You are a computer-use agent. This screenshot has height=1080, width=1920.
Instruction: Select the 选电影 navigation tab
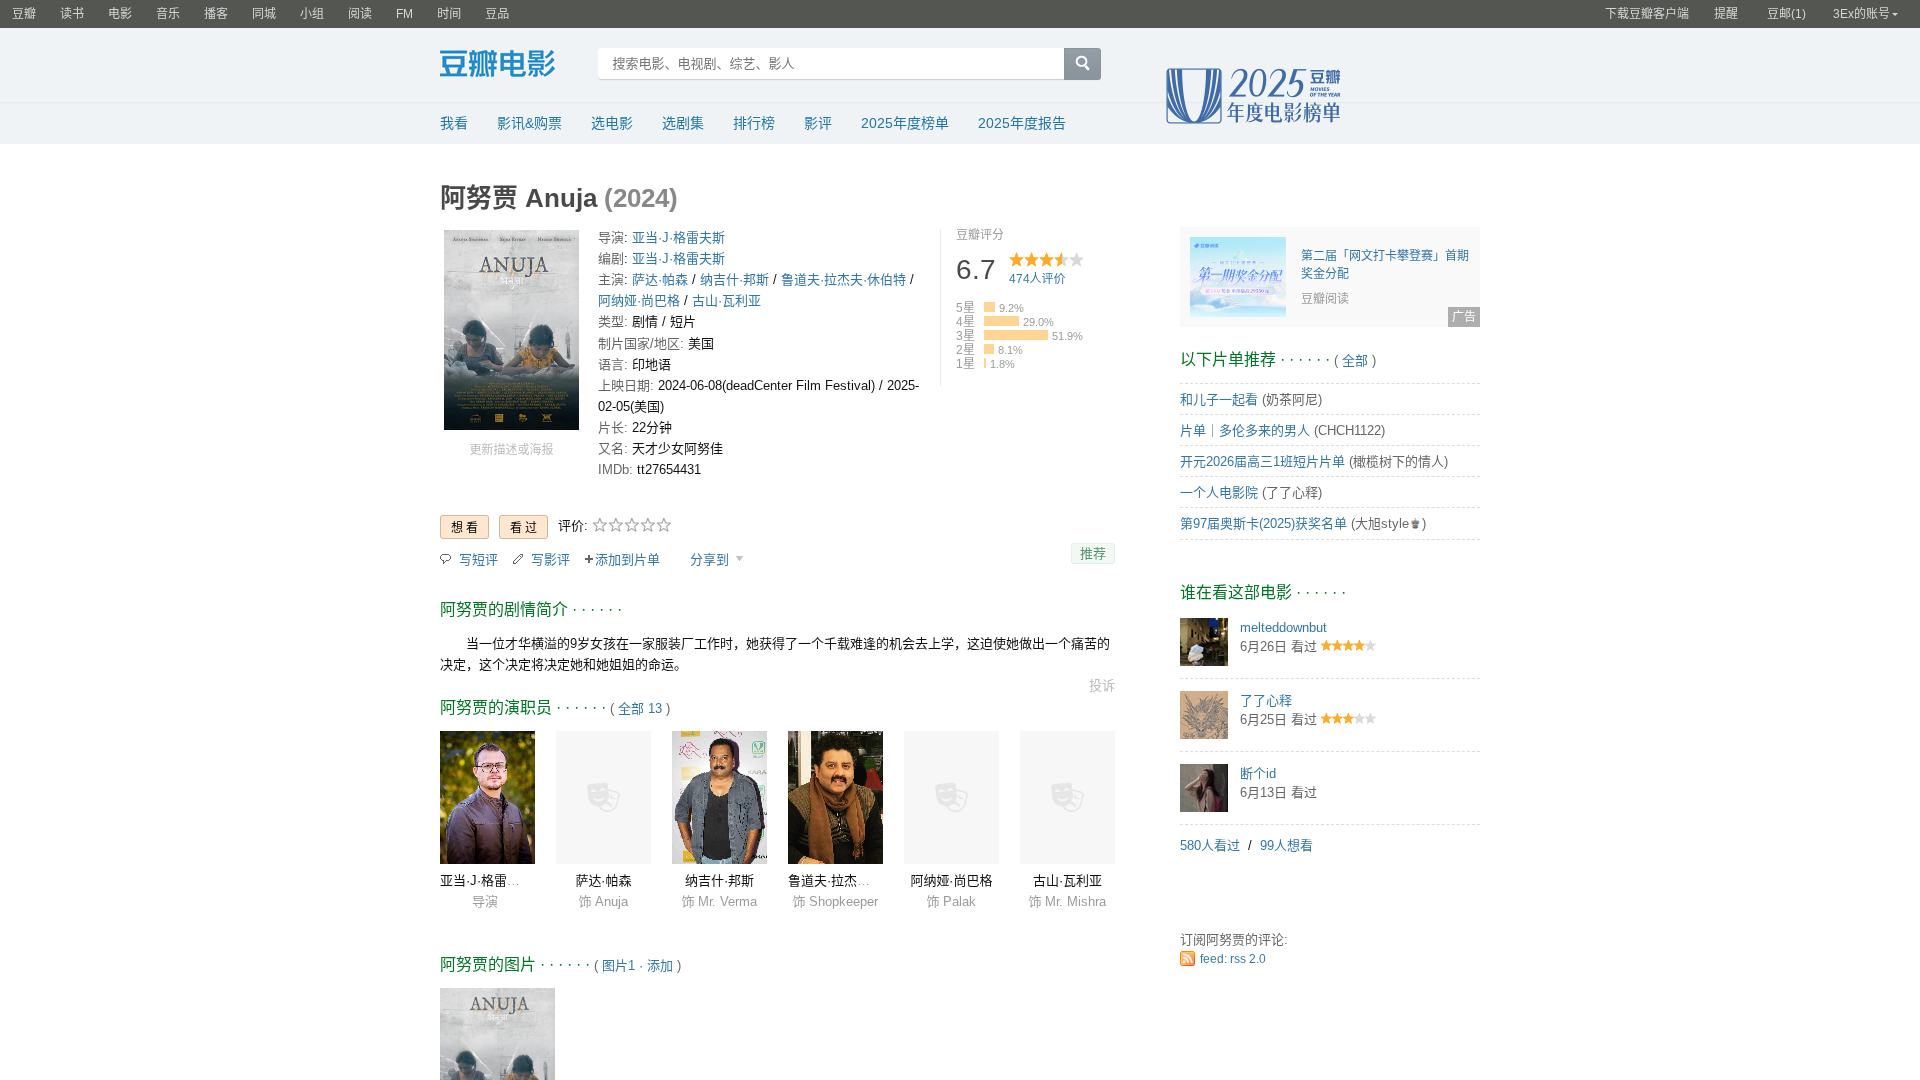[612, 123]
